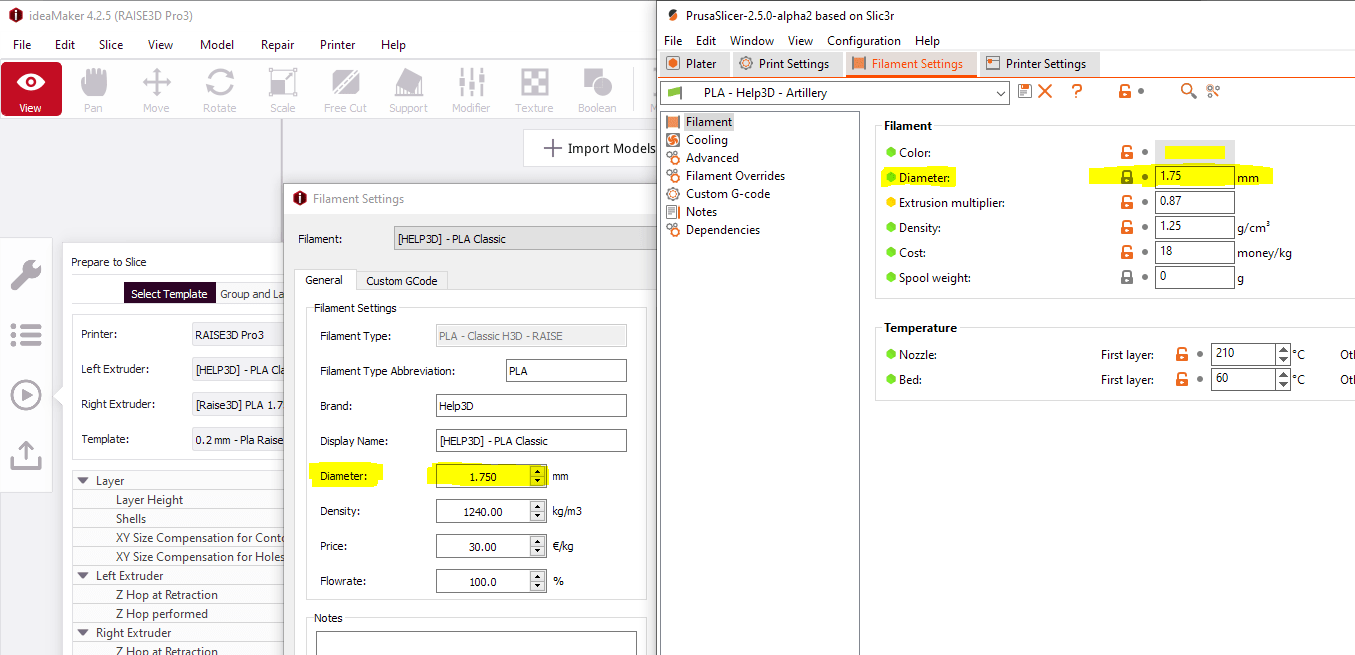The width and height of the screenshot is (1355, 655).
Task: Click the play circle icon in ideaMaker sidebar
Action: click(26, 395)
